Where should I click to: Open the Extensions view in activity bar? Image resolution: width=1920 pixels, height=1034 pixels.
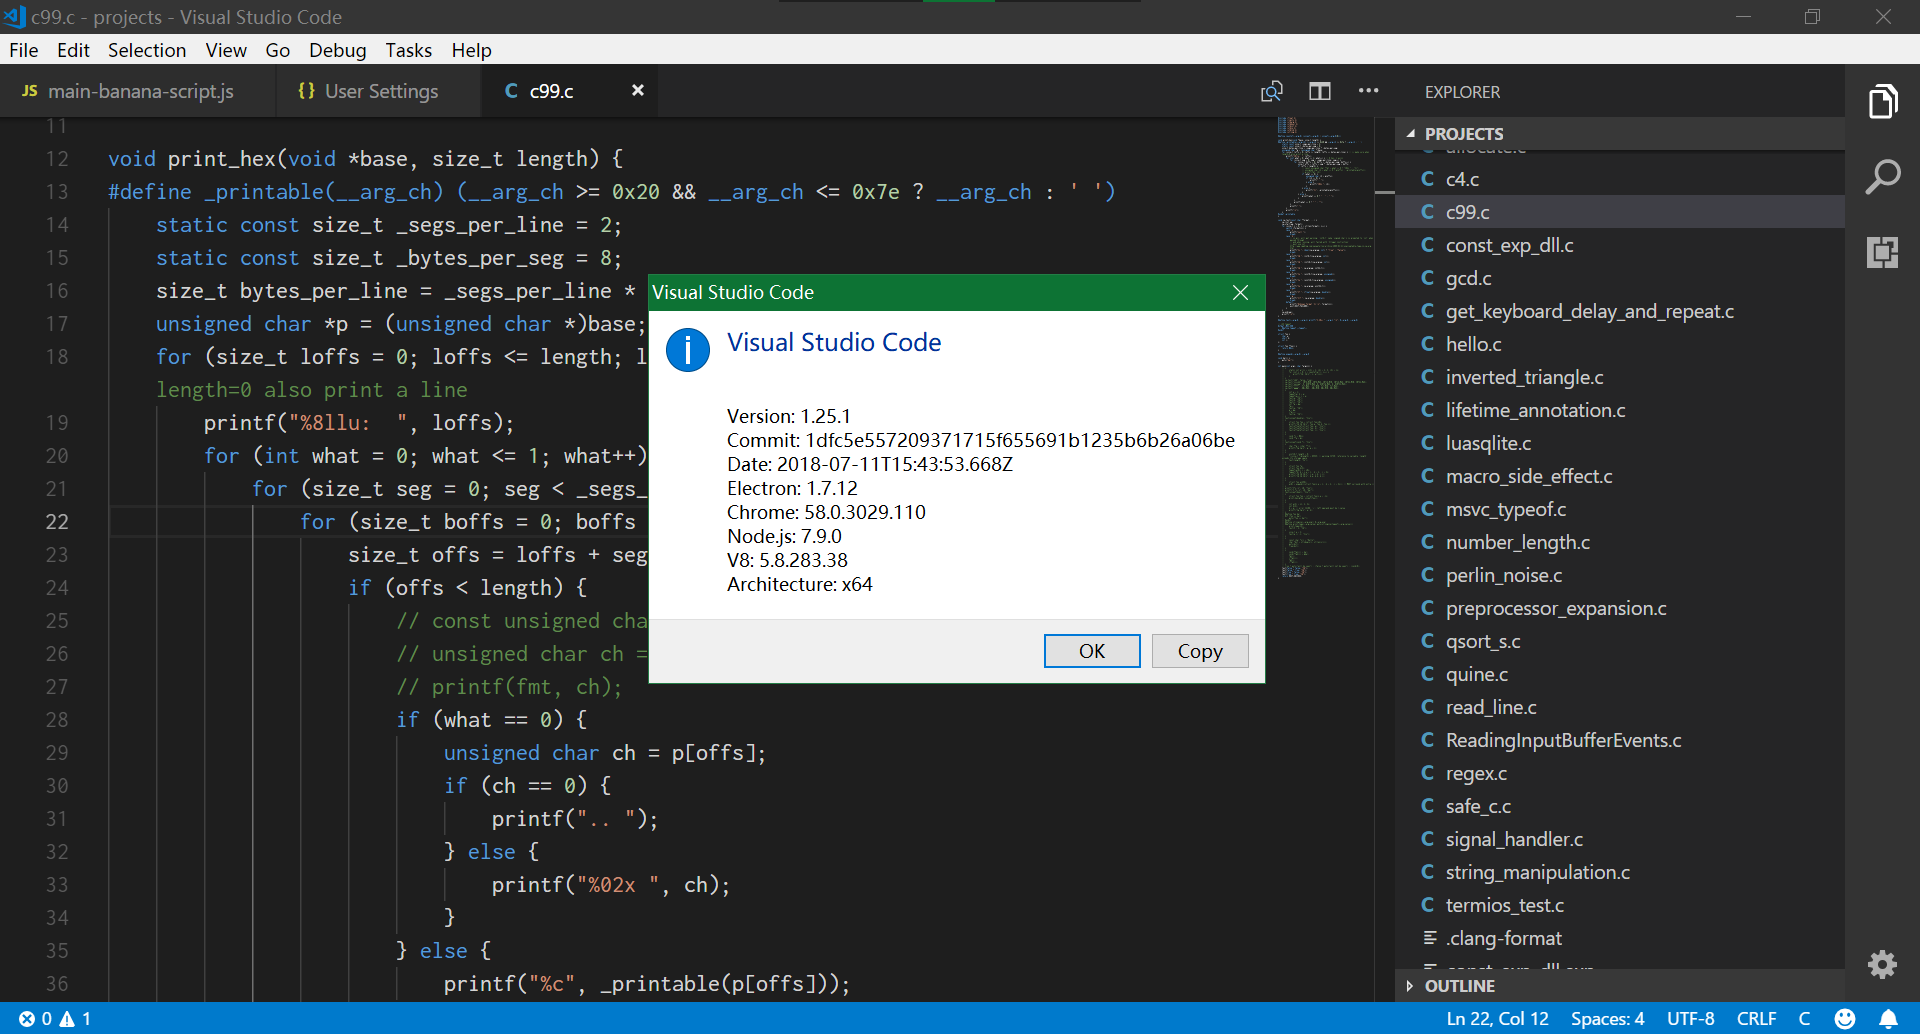(x=1883, y=252)
